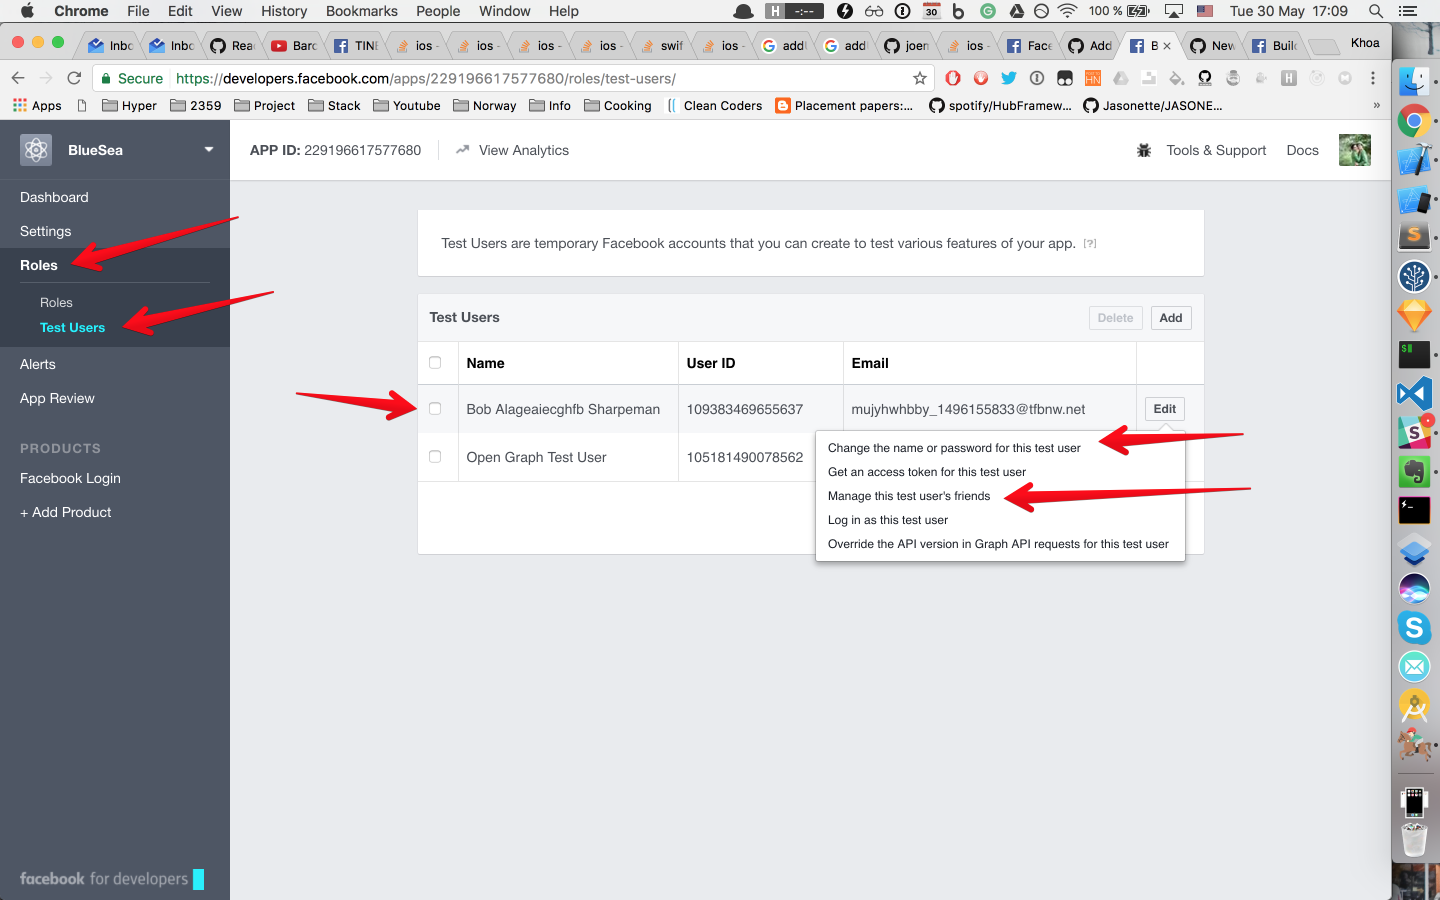Open the Tools & Support menu
The height and width of the screenshot is (900, 1440).
(1216, 150)
